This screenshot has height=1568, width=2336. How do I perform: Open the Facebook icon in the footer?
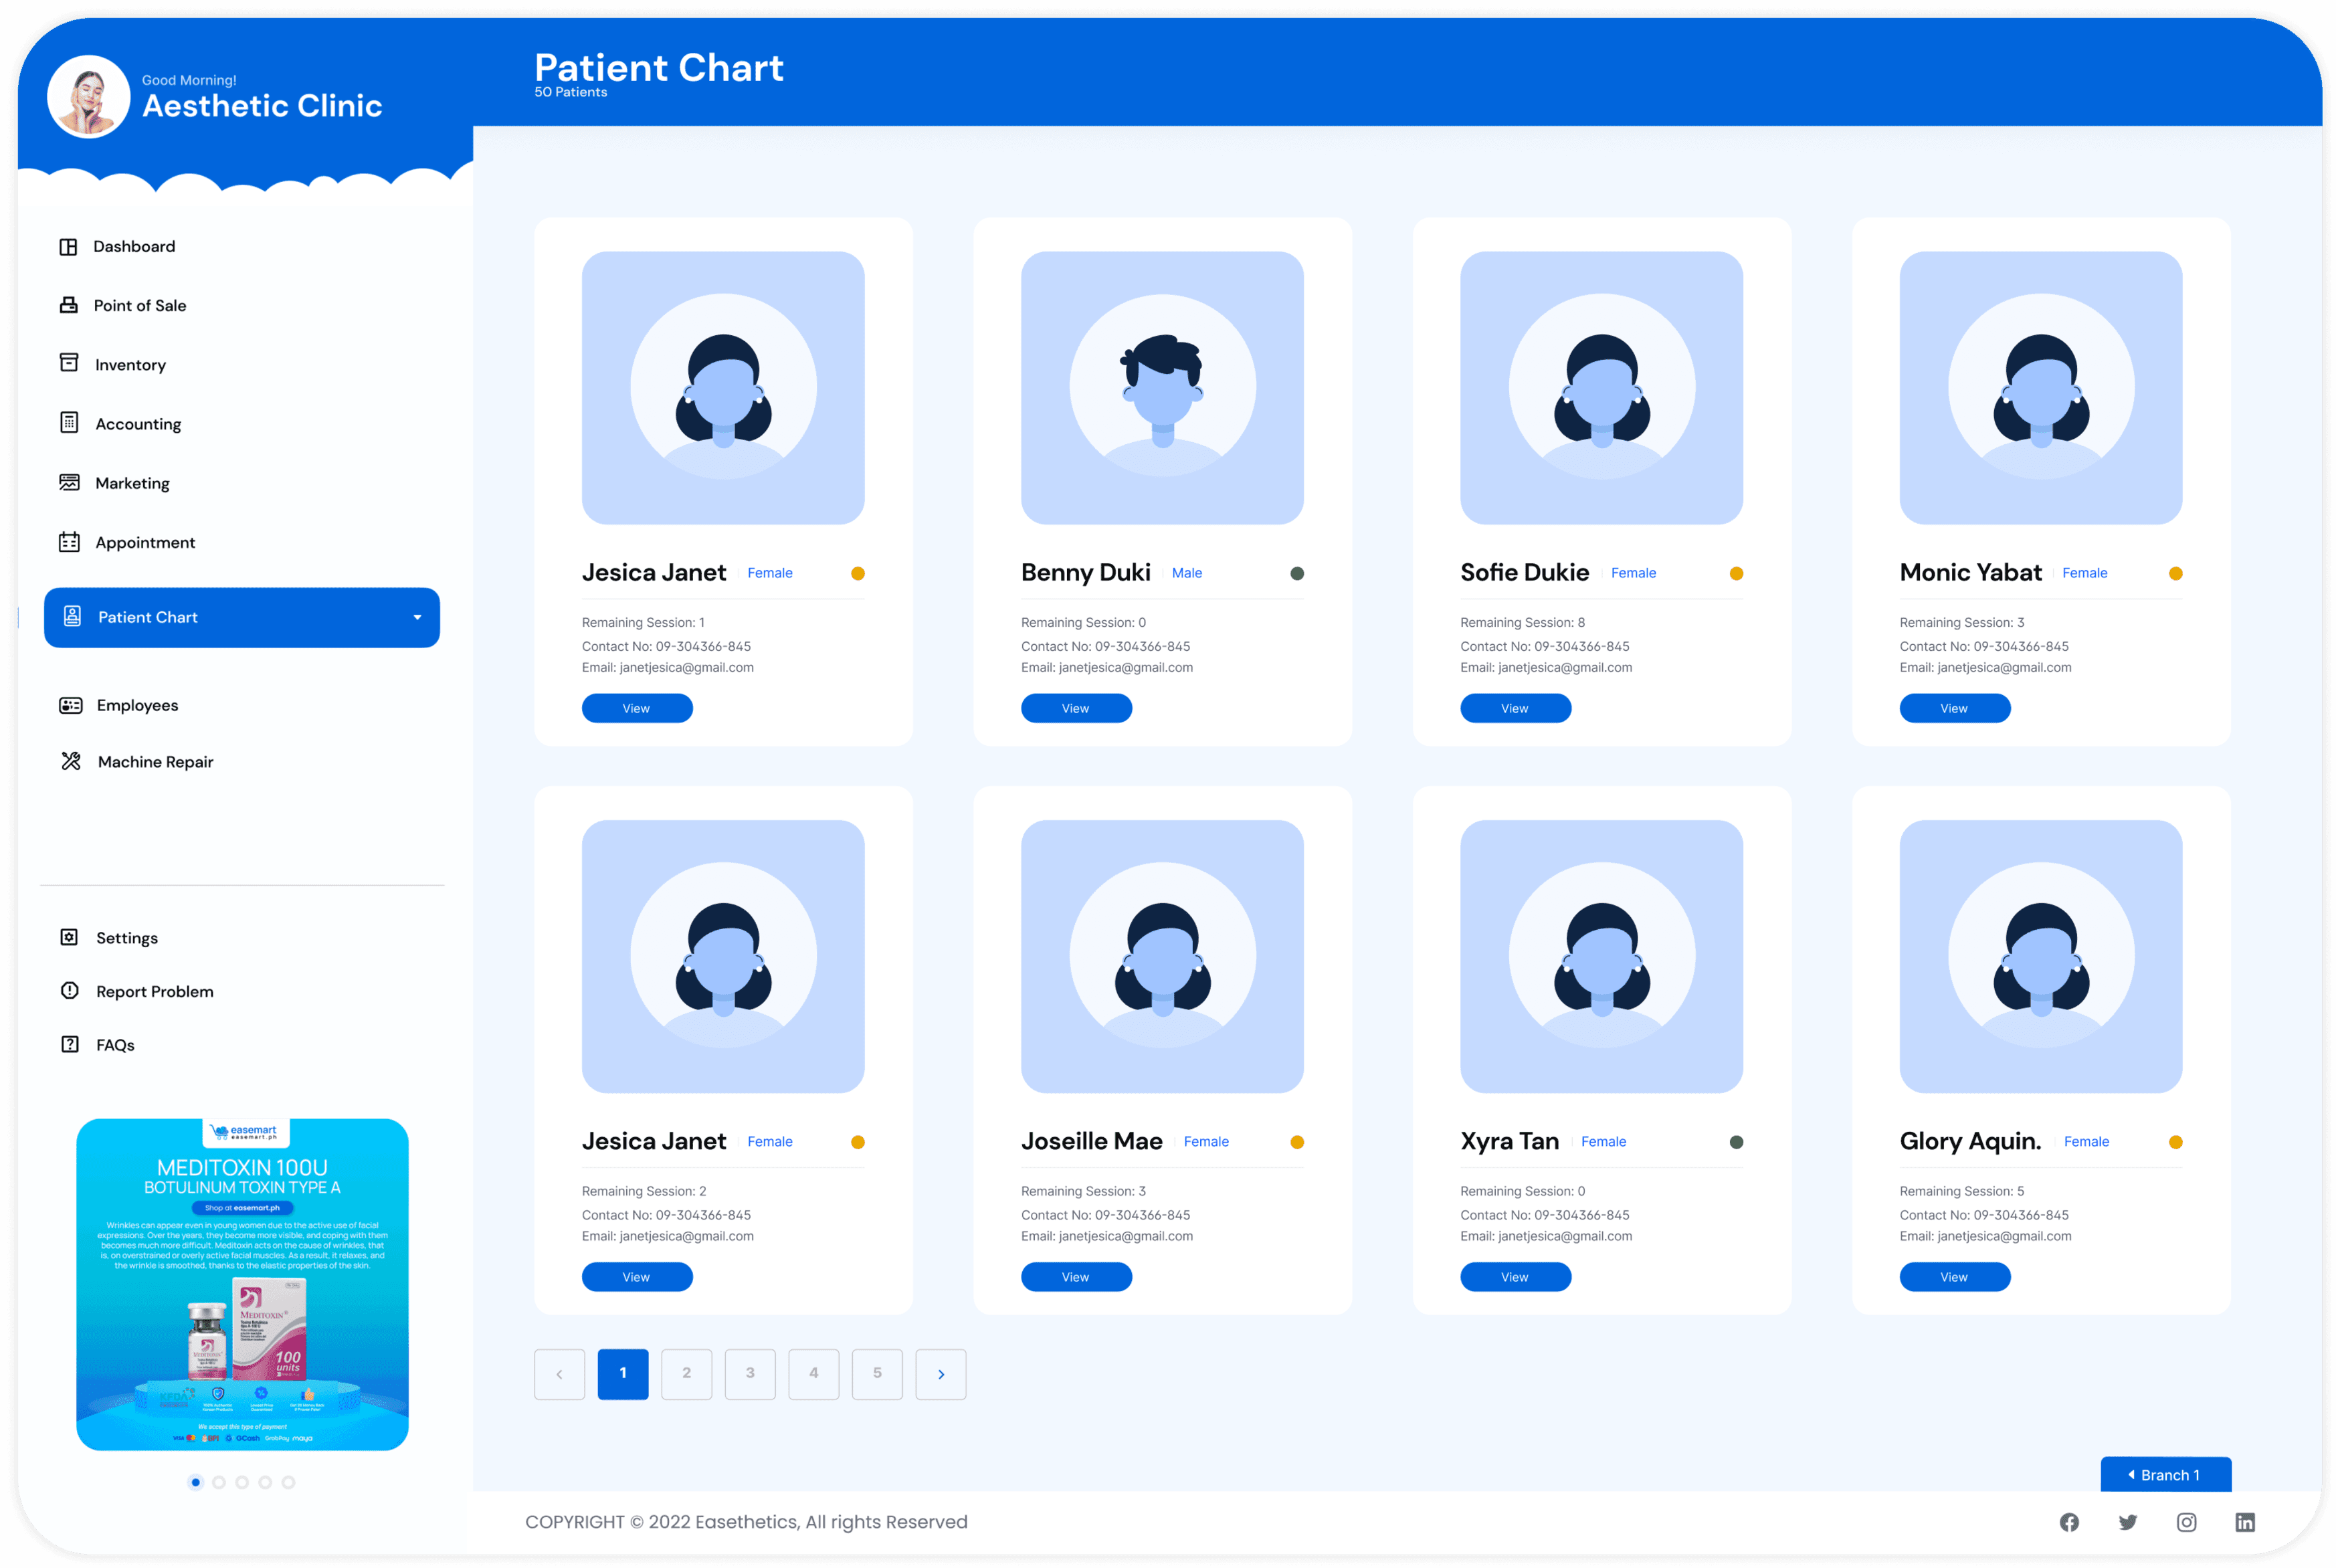[2068, 1522]
